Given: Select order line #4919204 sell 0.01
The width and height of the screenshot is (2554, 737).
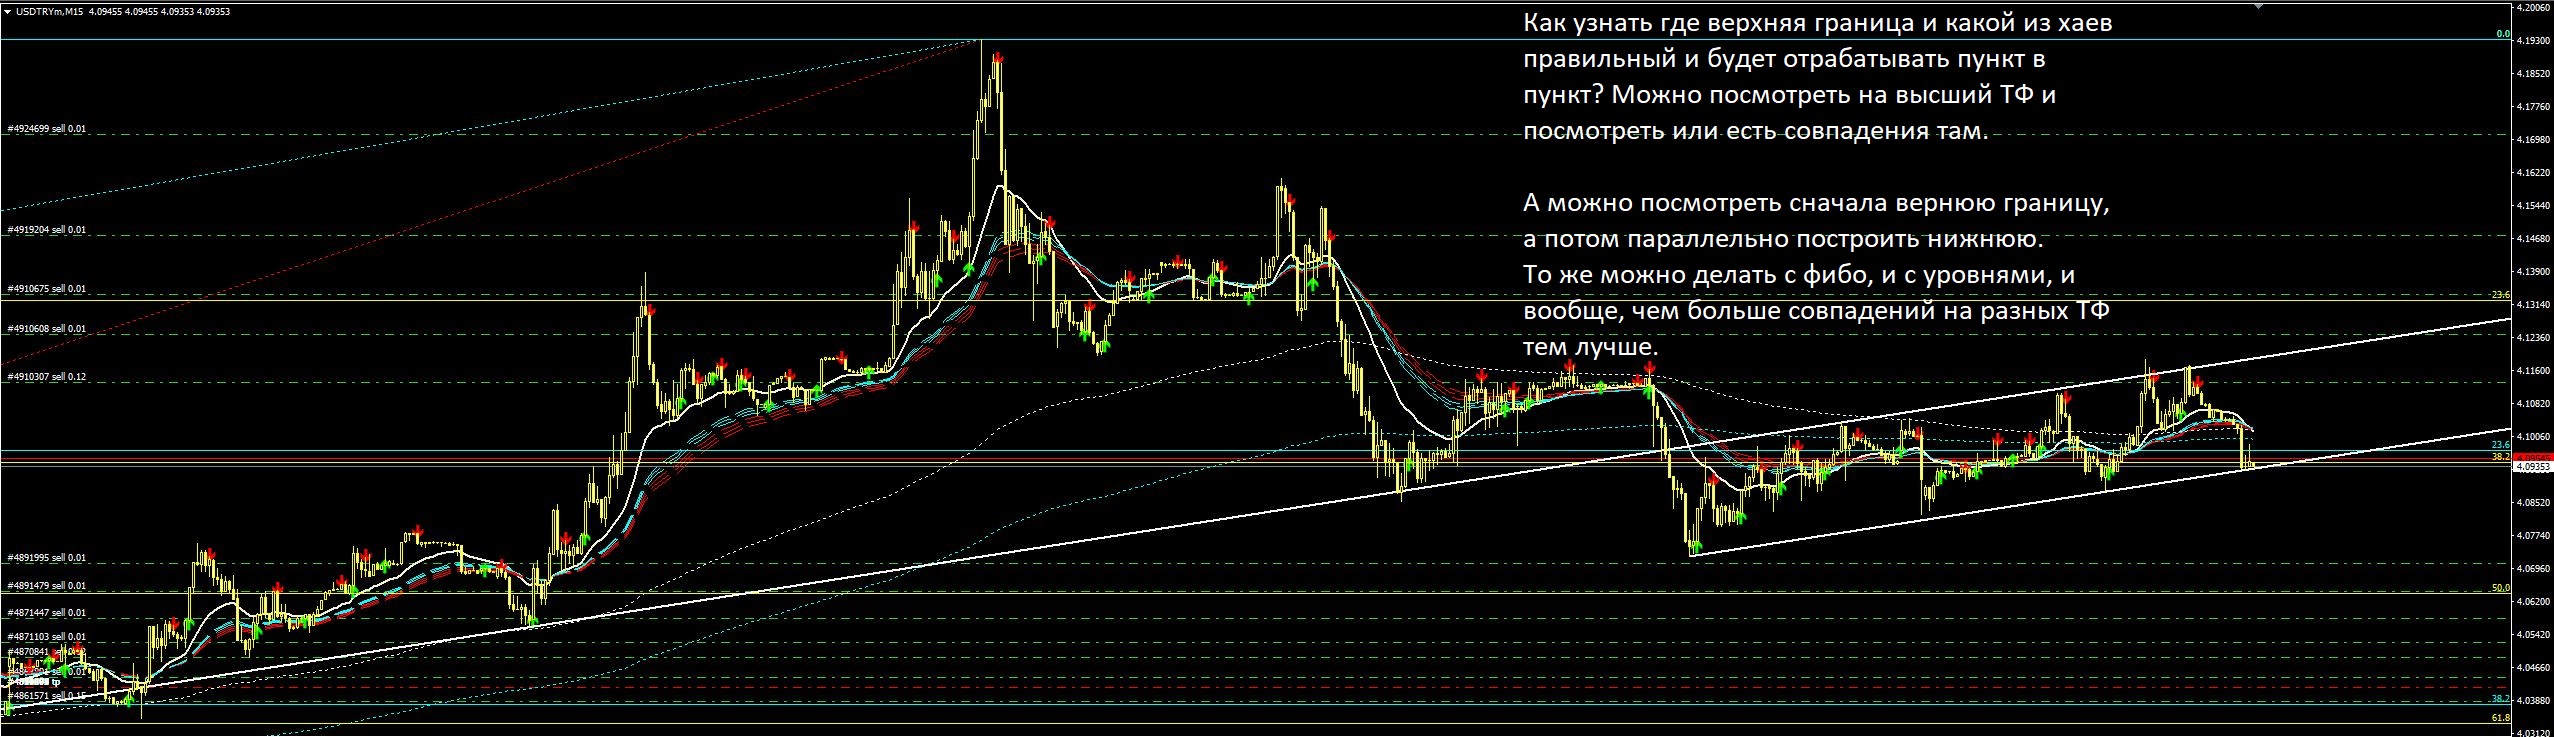Looking at the screenshot, I should point(47,230).
